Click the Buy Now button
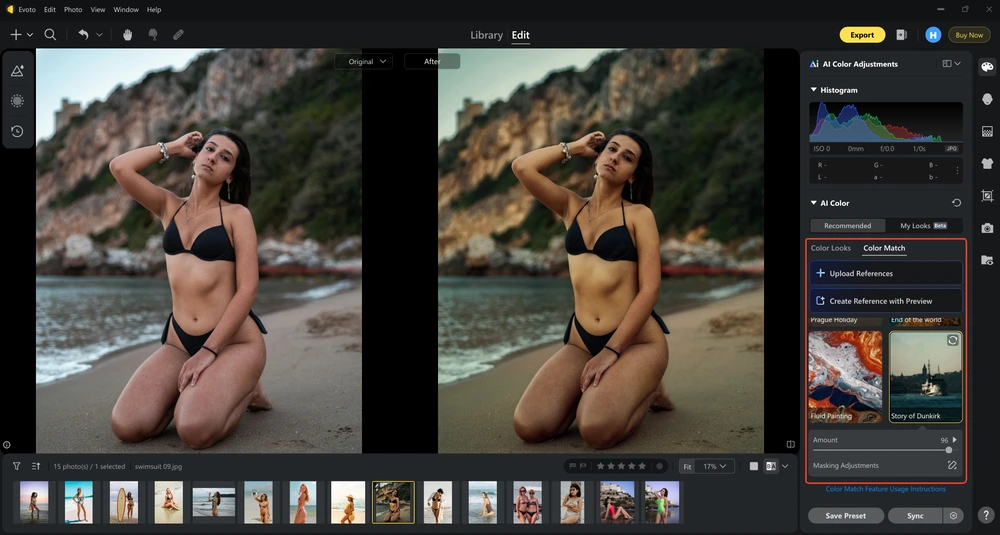This screenshot has width=1000, height=535. pyautogui.click(x=969, y=35)
